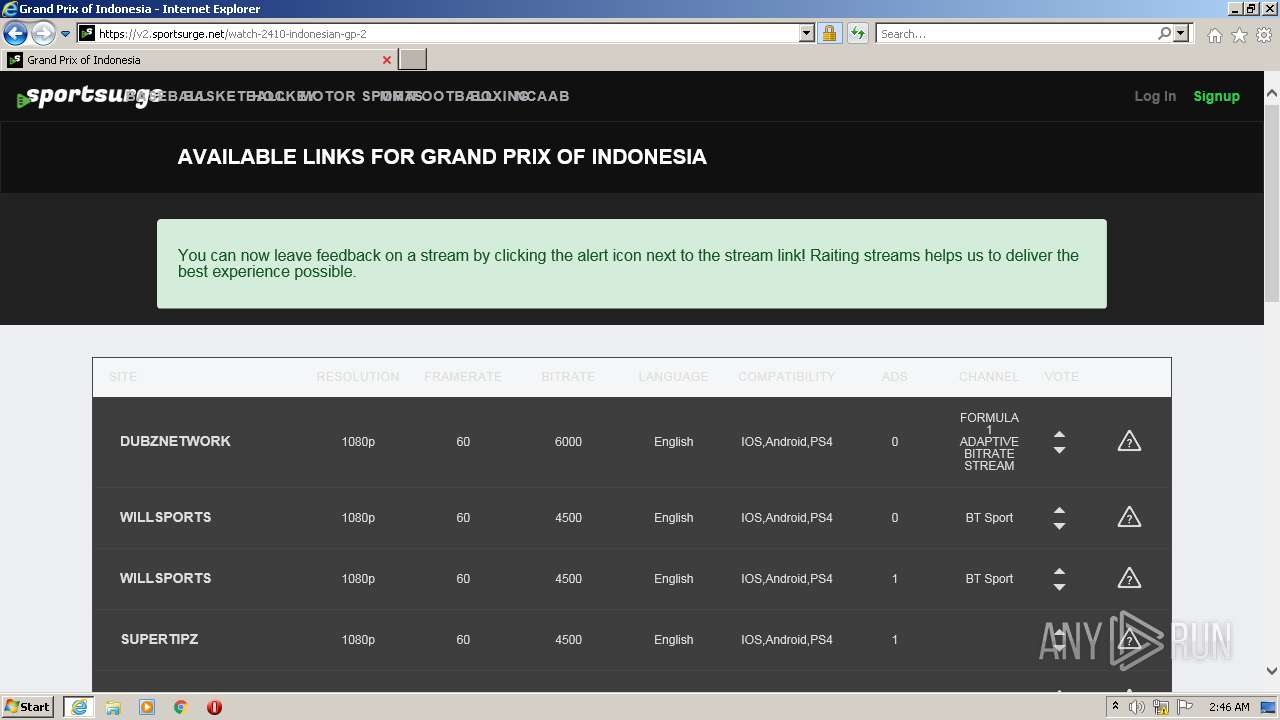Open the recent pages dropdown arrow
Screen dimensions: 1280x720
(x=66, y=34)
